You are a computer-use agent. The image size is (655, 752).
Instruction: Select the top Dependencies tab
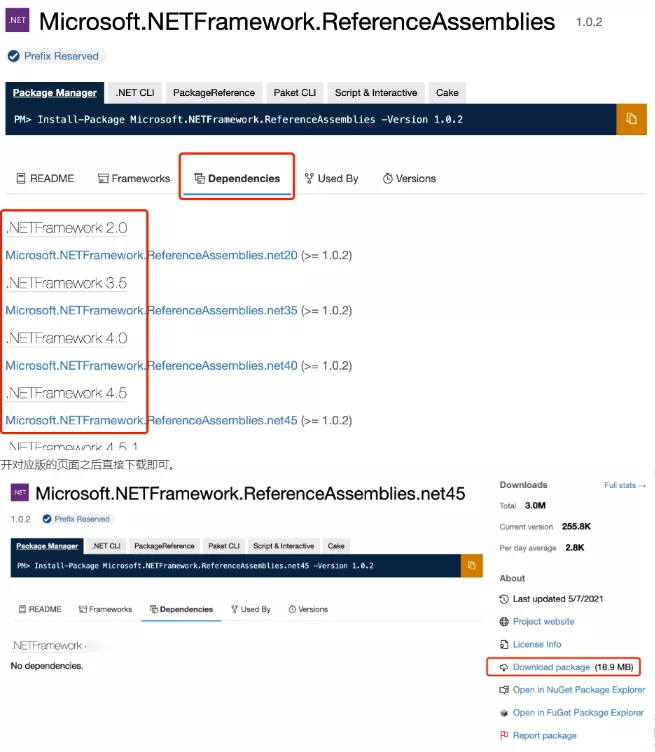237,178
